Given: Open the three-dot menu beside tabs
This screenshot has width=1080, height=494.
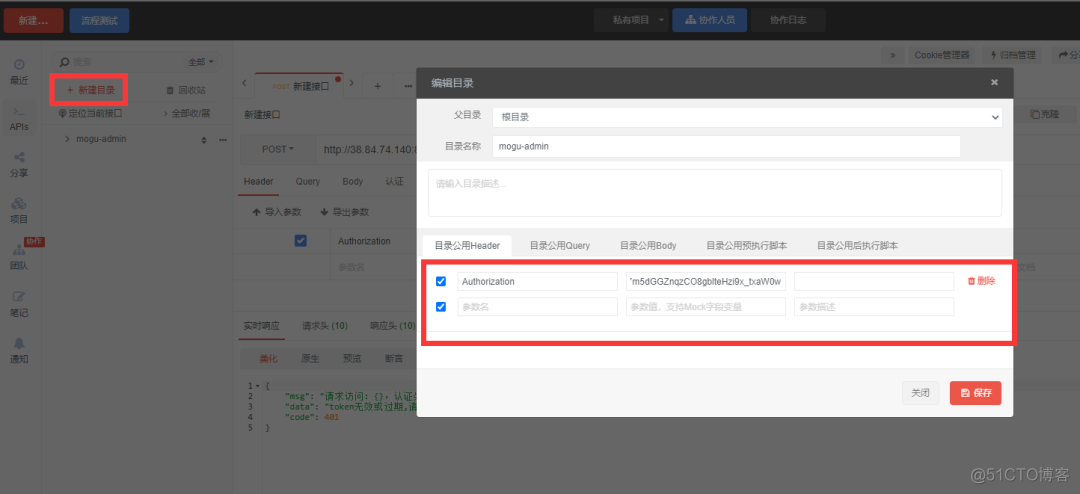Looking at the screenshot, I should click(408, 86).
